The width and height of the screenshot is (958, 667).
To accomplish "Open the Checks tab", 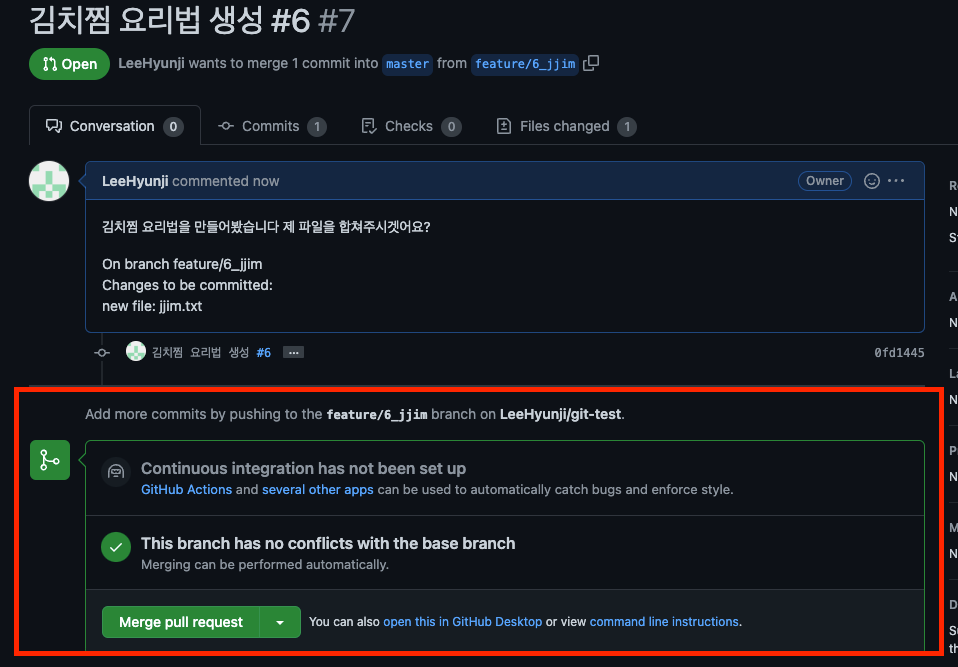I will pos(411,126).
